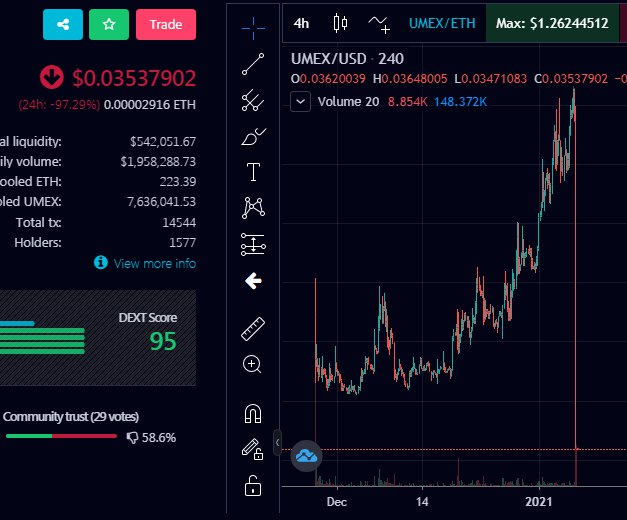Click the $1,958,288.73 daily volume value
Screen dimensions: 627x520
pyautogui.click(x=158, y=162)
